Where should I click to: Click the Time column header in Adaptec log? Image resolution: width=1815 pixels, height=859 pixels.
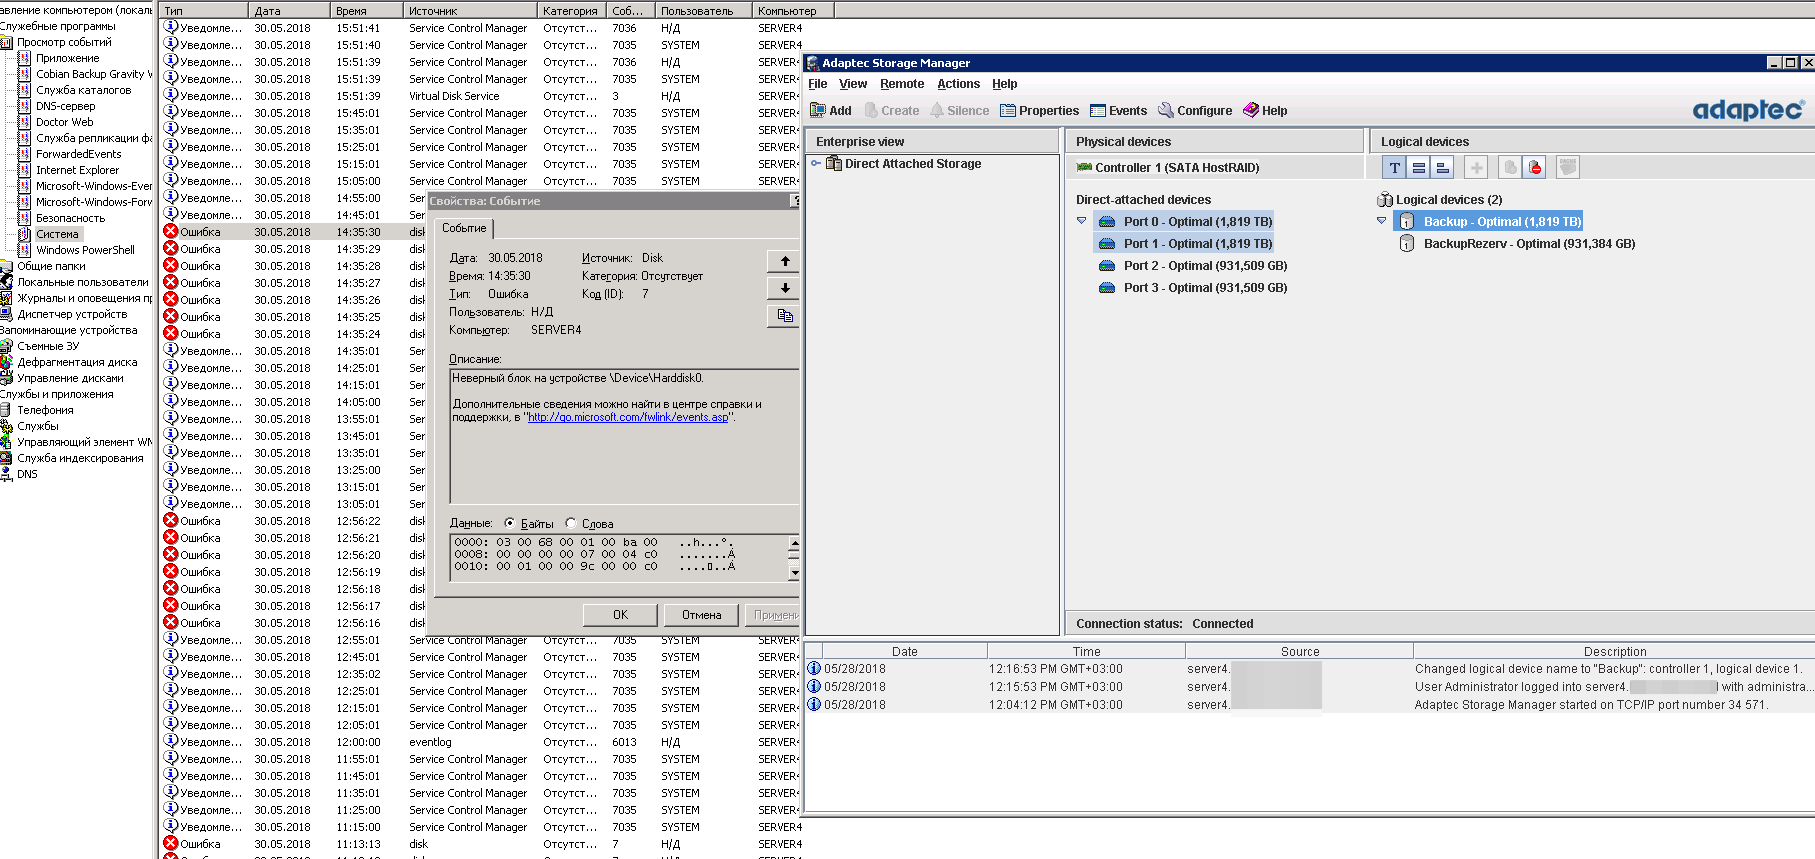pyautogui.click(x=1086, y=651)
